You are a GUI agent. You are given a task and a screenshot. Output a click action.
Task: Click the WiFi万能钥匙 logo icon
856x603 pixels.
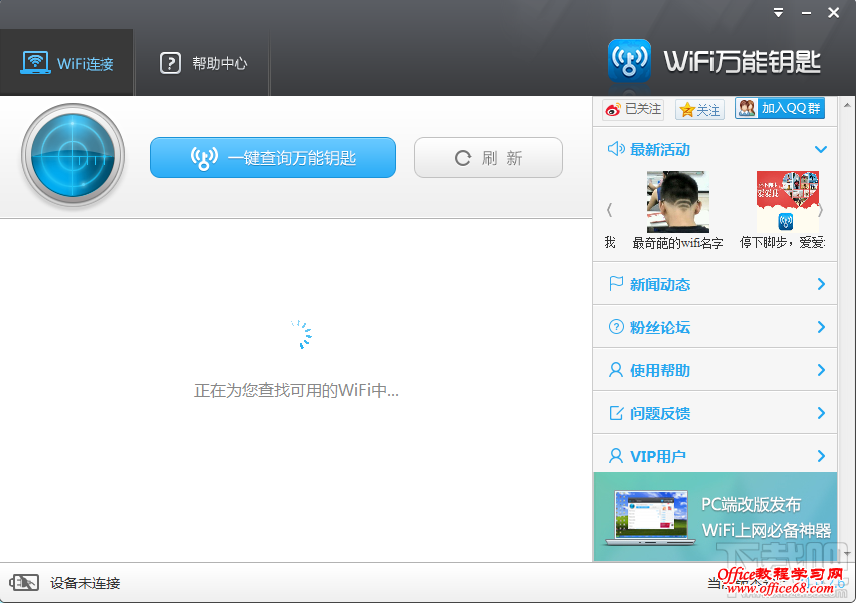[x=629, y=60]
